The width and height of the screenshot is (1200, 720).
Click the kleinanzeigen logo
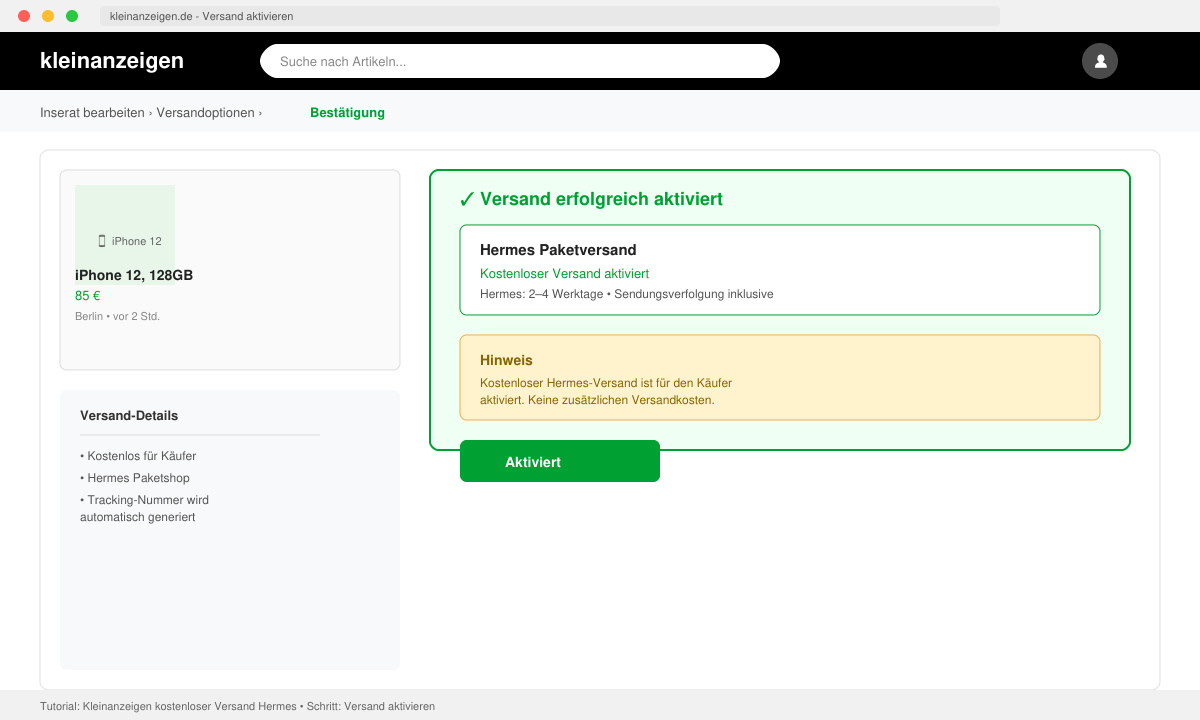(112, 61)
